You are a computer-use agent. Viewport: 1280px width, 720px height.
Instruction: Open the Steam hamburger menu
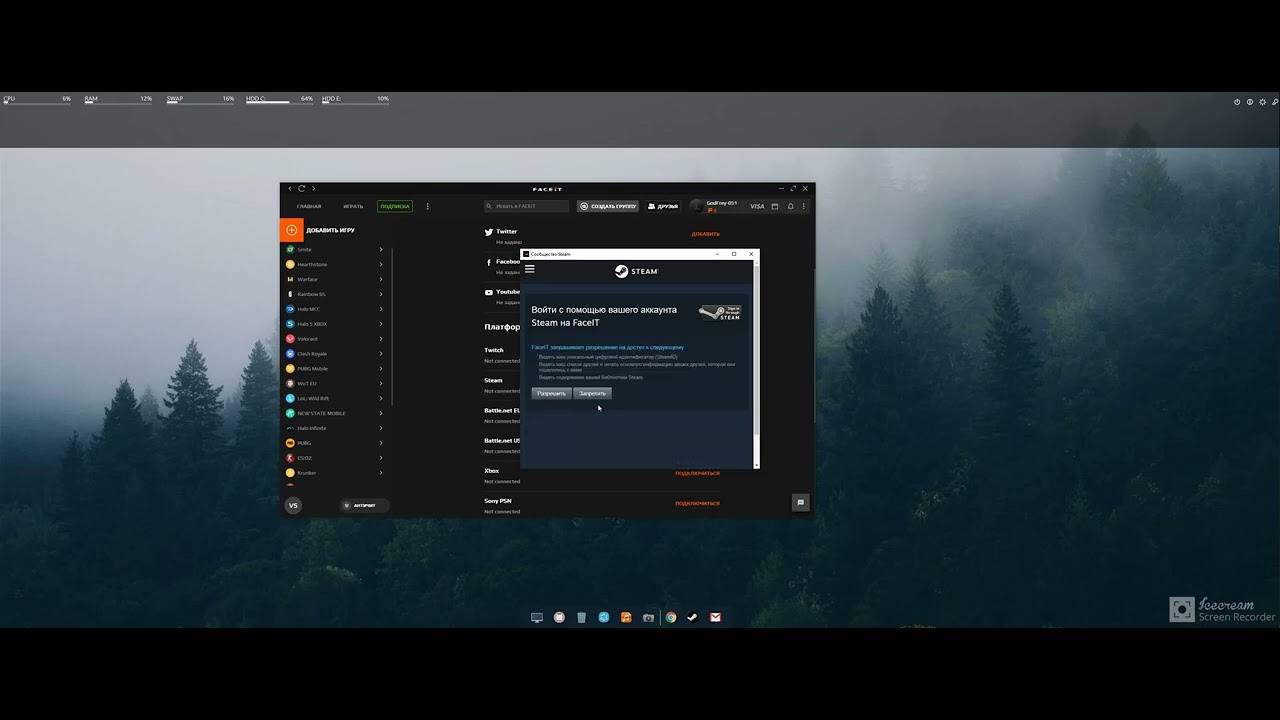(x=529, y=269)
